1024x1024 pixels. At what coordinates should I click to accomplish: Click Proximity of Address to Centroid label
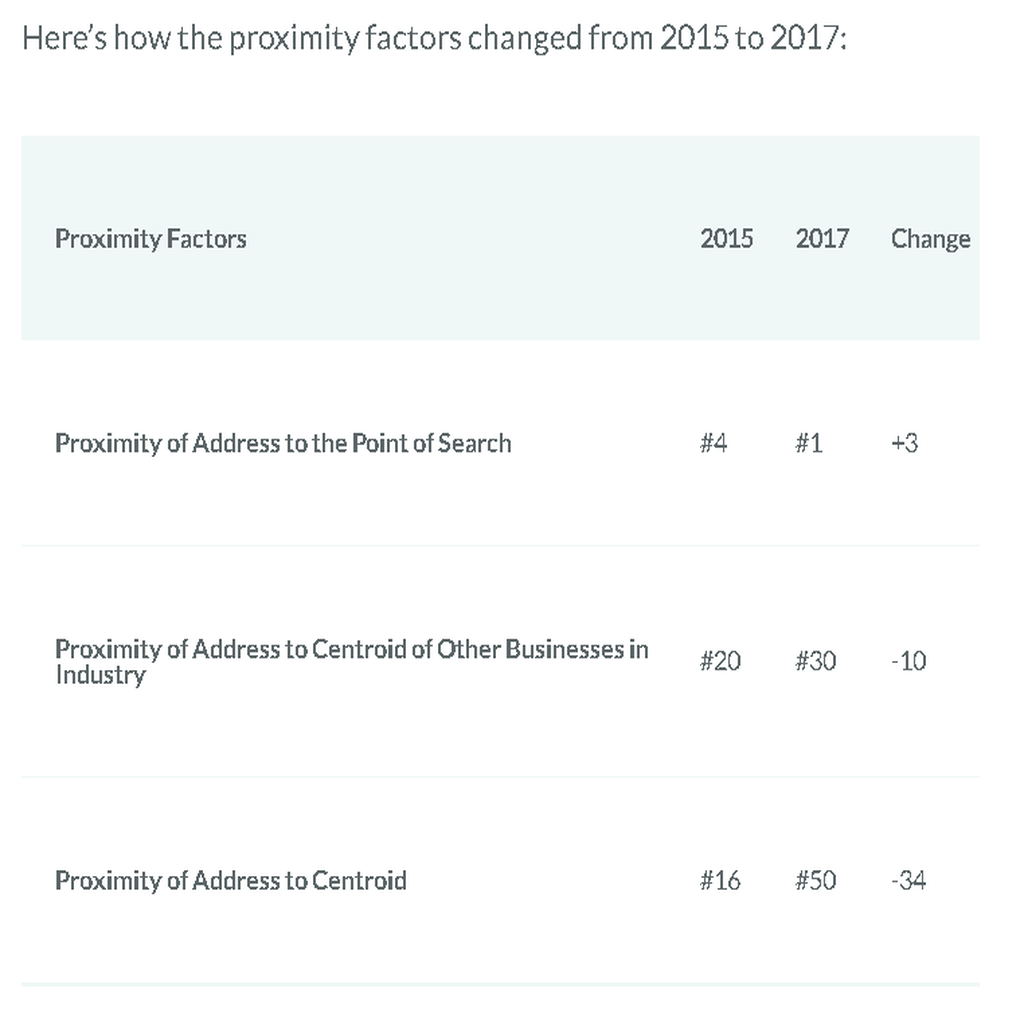tap(231, 881)
